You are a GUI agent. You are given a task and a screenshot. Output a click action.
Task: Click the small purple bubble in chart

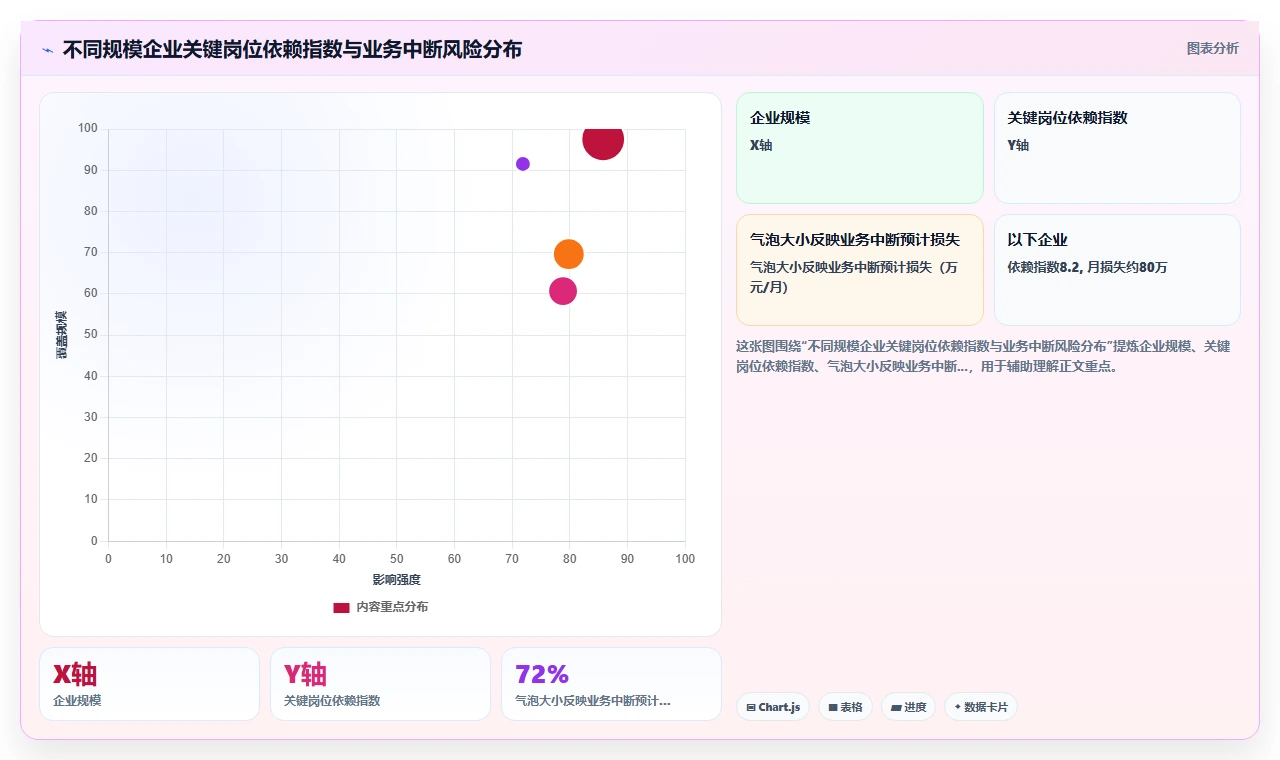tap(523, 164)
